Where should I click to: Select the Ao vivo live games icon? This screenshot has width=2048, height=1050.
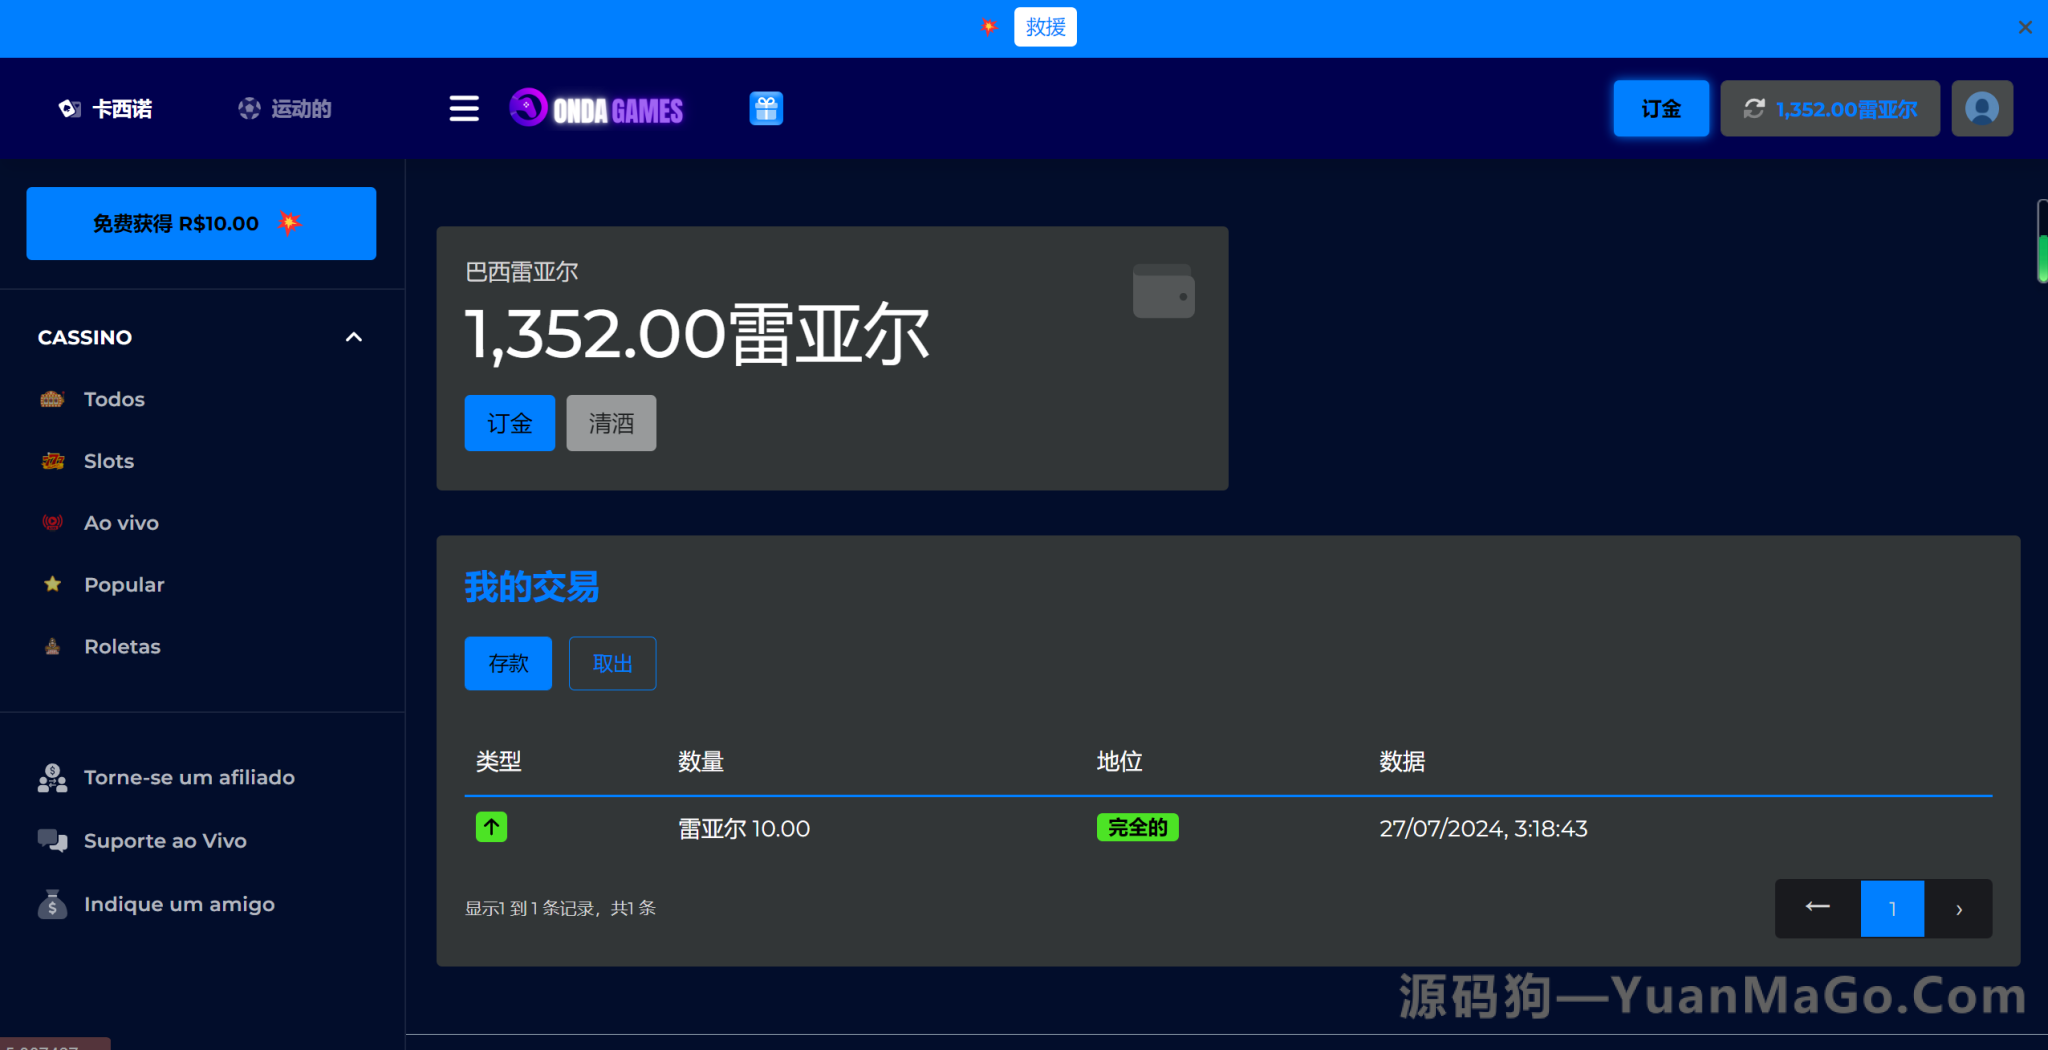pos(52,522)
